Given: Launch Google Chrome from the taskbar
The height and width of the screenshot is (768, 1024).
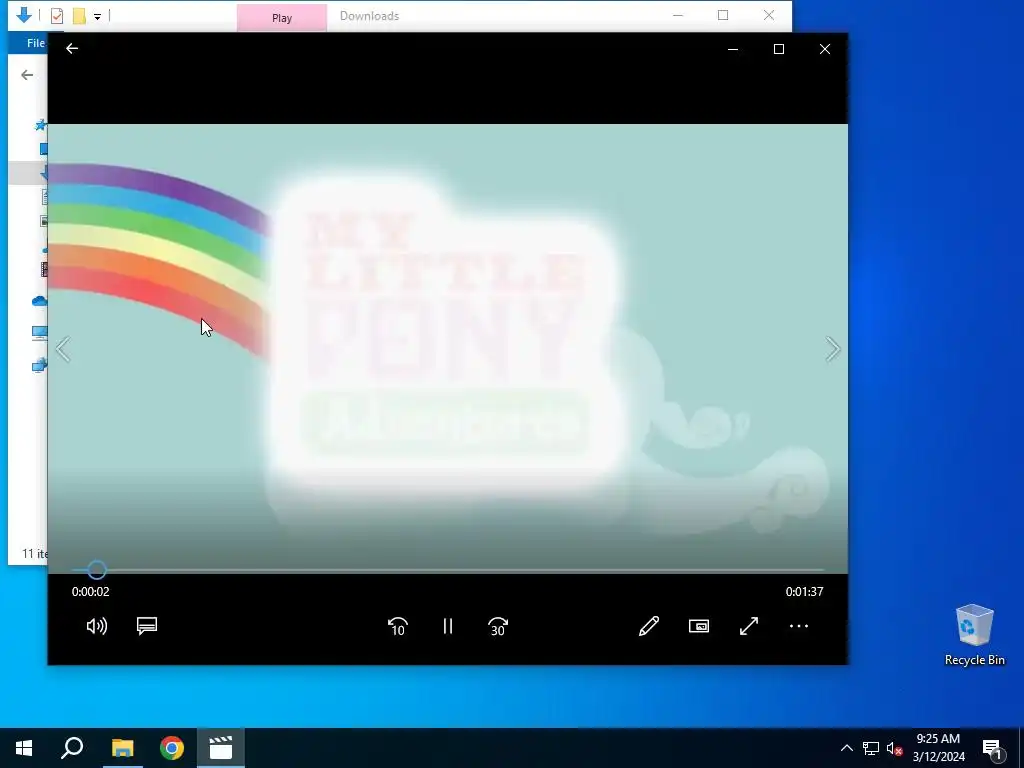Looking at the screenshot, I should pos(172,748).
